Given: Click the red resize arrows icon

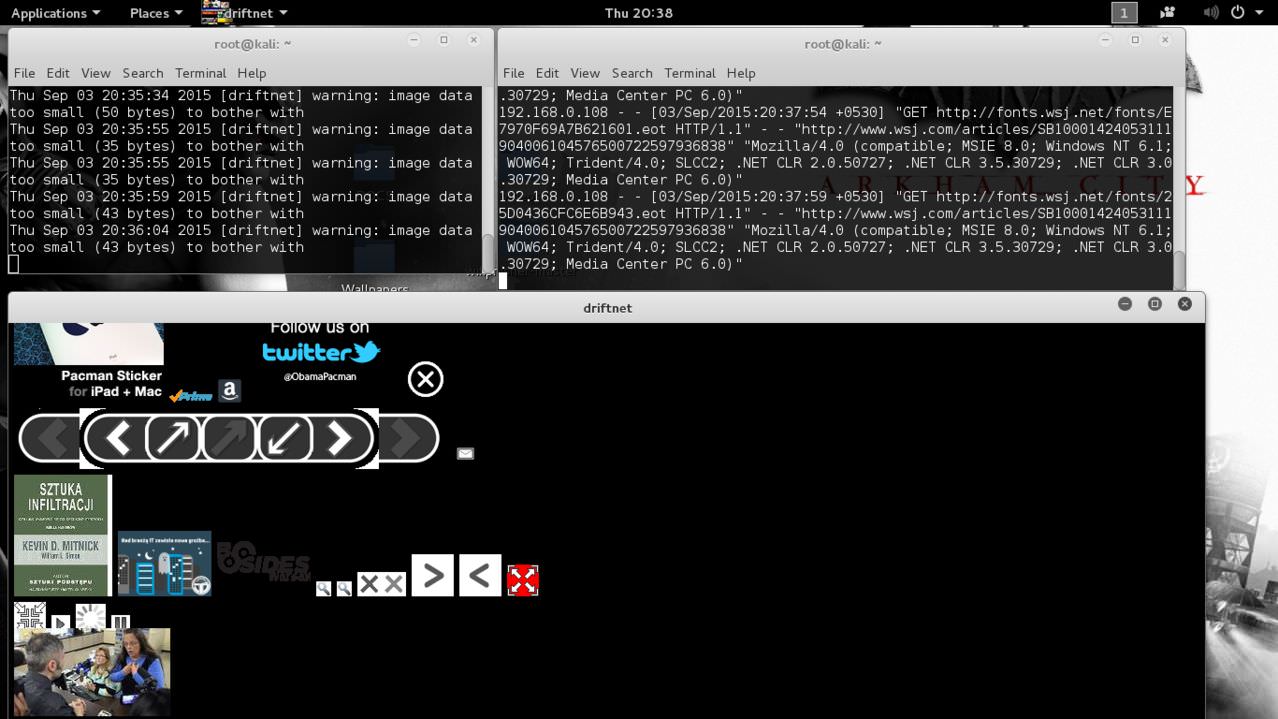Looking at the screenshot, I should tap(523, 578).
